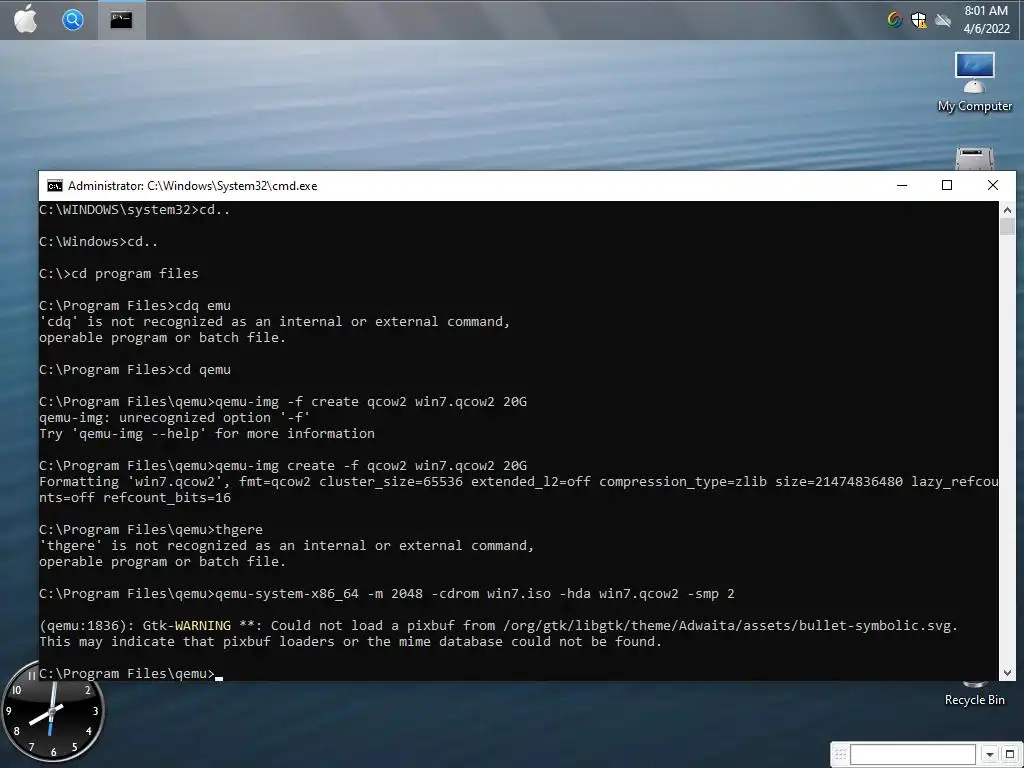The width and height of the screenshot is (1024, 768).
Task: Click the 'This may indicate that pixbuf' line
Action: (x=351, y=641)
